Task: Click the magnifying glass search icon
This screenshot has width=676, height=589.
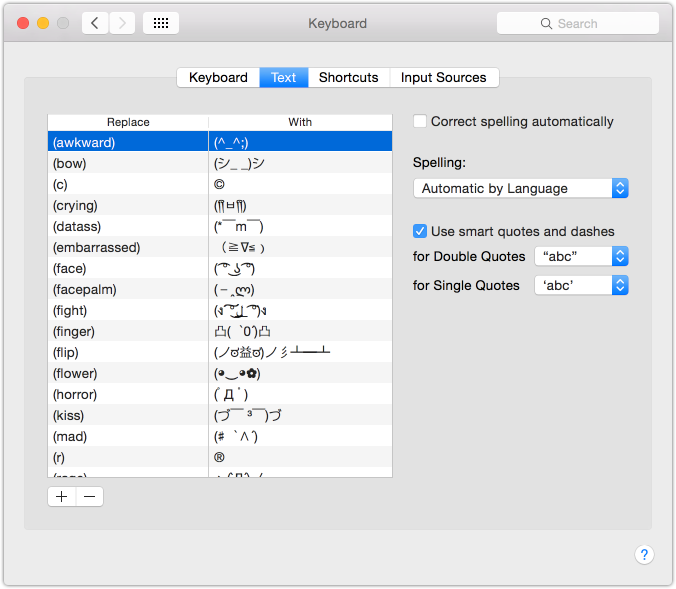Action: point(546,23)
